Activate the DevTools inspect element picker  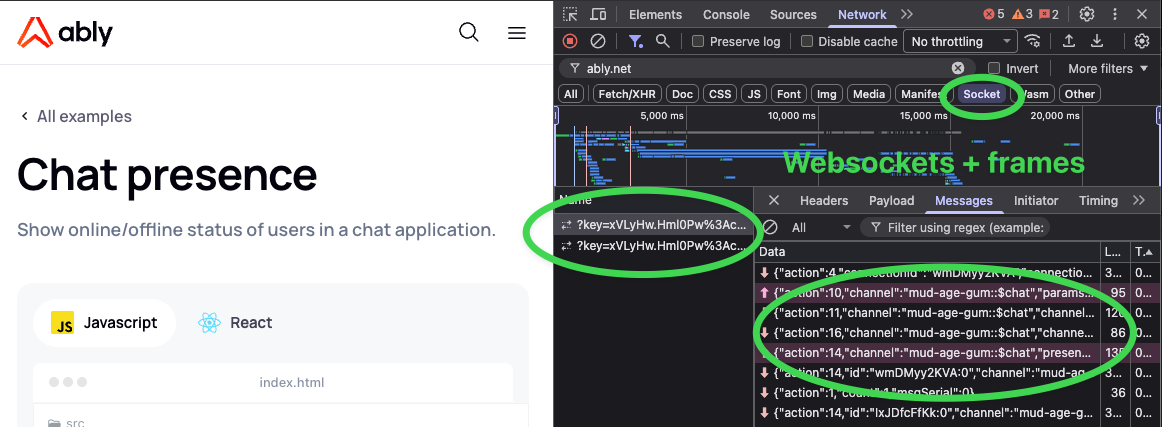coord(570,14)
